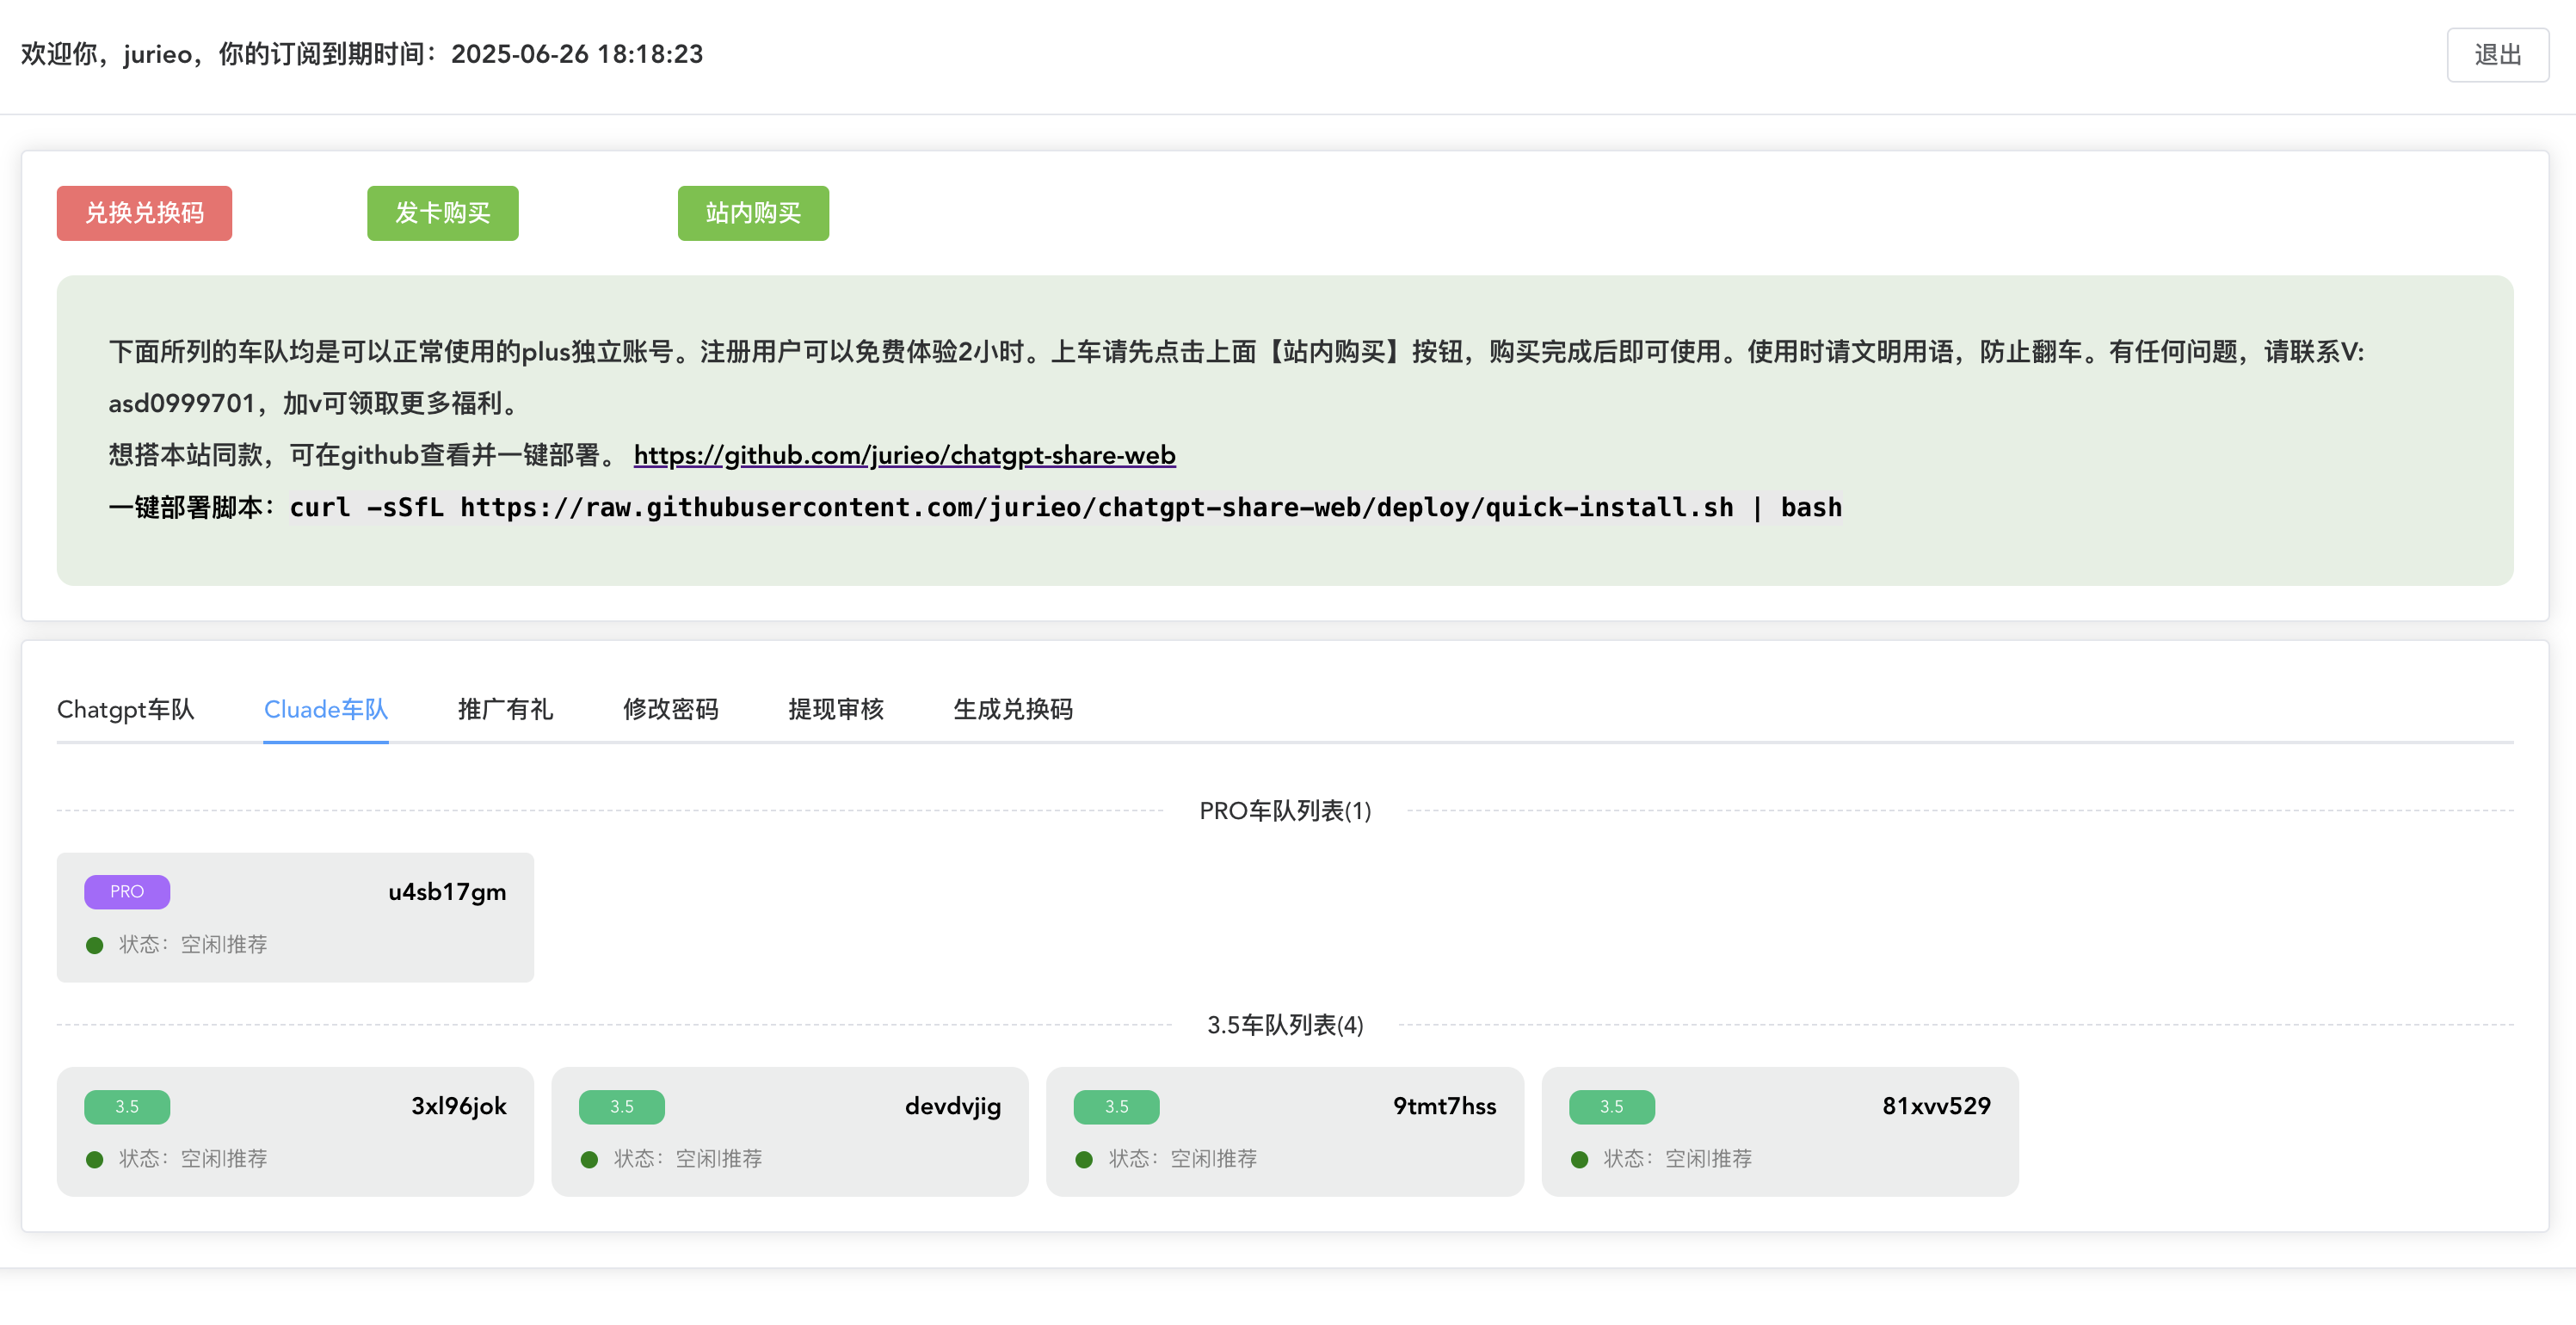The image size is (2576, 1325).
Task: Click the 3.5 badge on 81xvv529 card
Action: (x=1611, y=1106)
